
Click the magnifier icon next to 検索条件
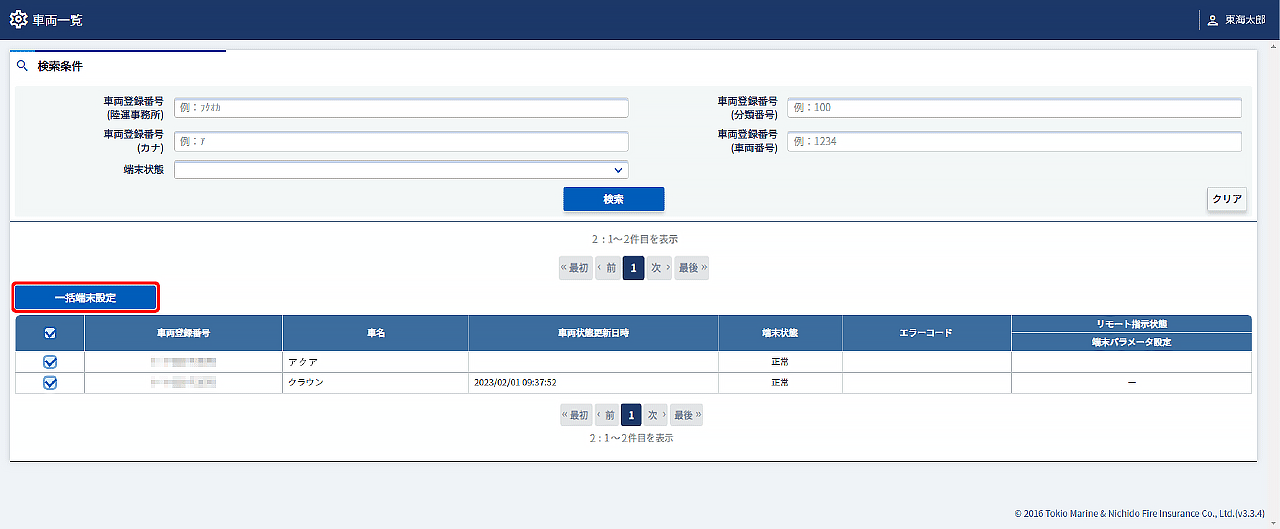22,66
